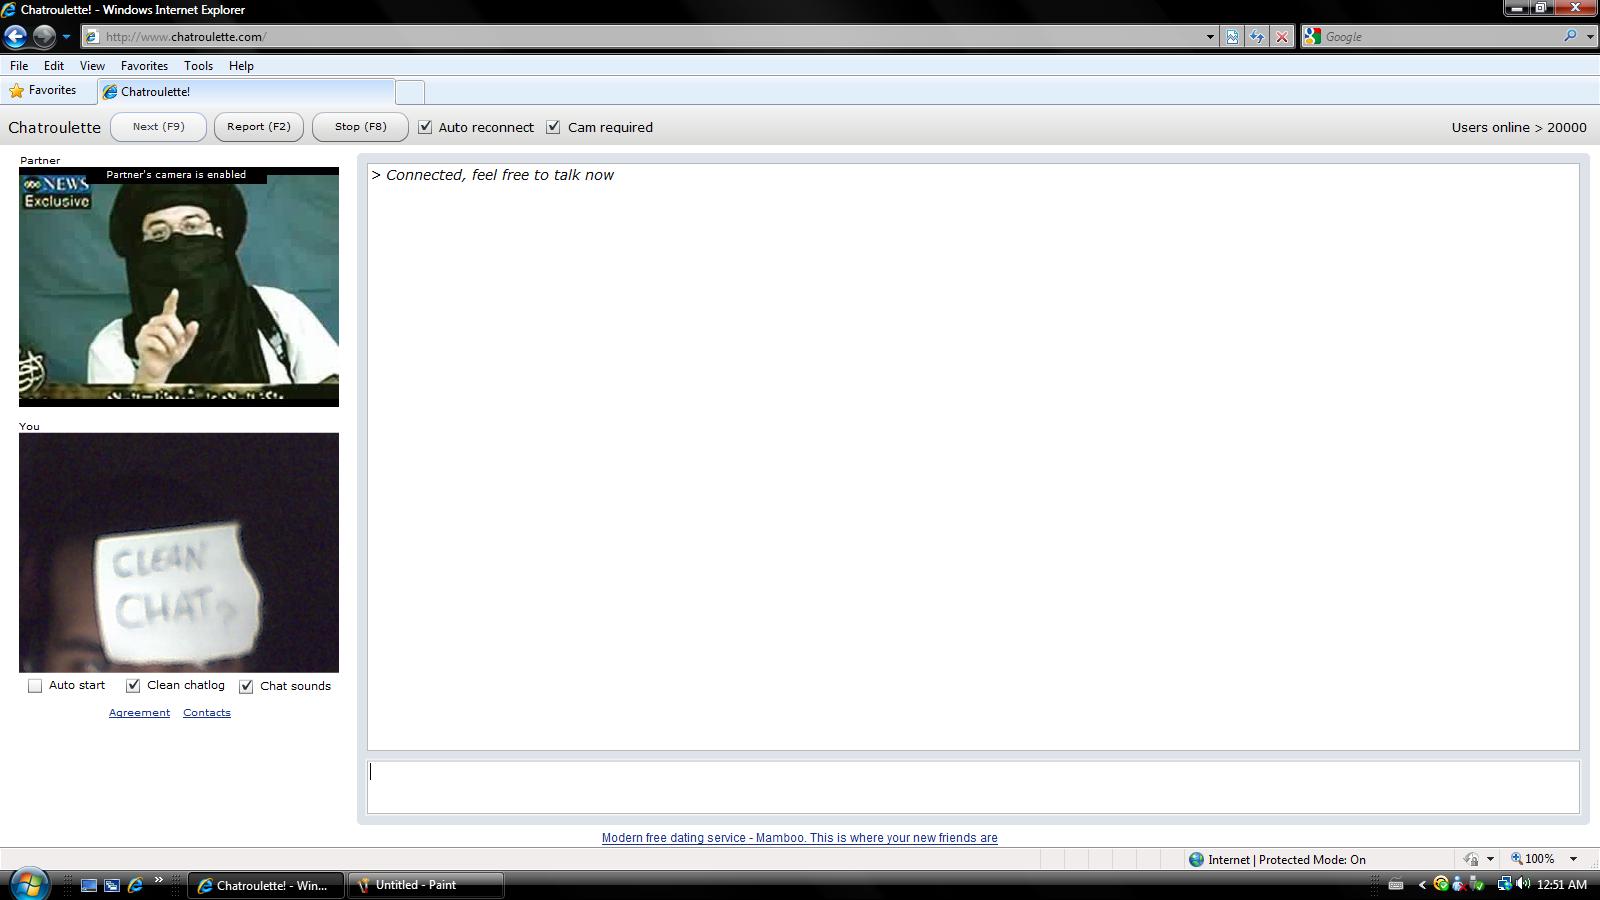Screen dimensions: 1600x900
Task: Click the Users online > 20000 text
Action: 1519,128
